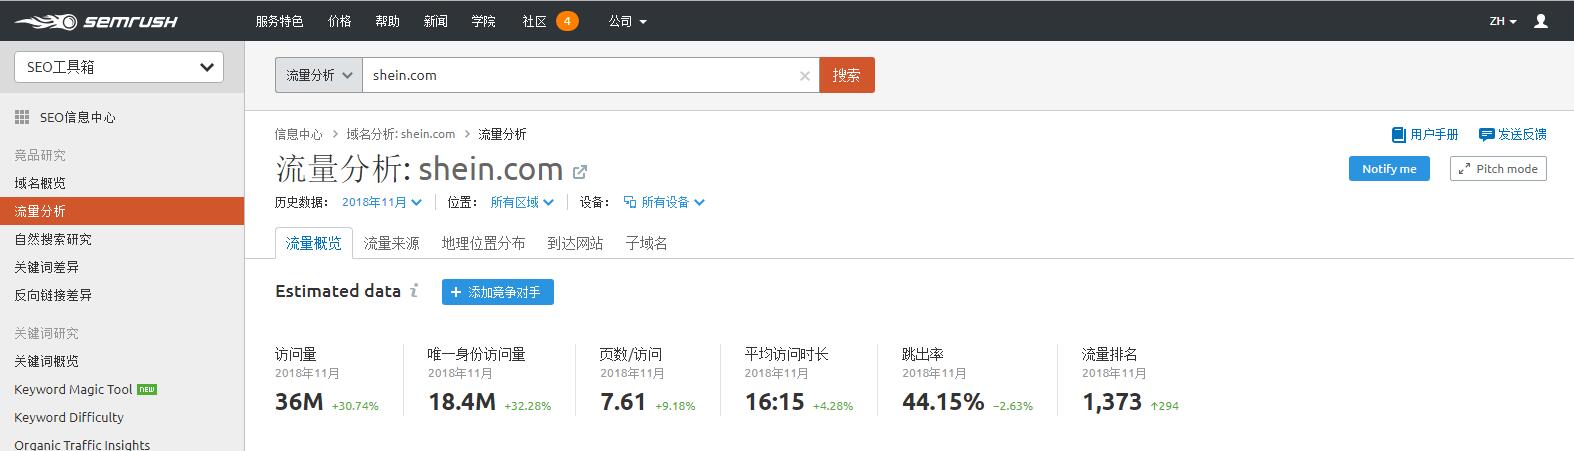
Task: Switch to the 流量来源 tab
Action: pyautogui.click(x=391, y=243)
